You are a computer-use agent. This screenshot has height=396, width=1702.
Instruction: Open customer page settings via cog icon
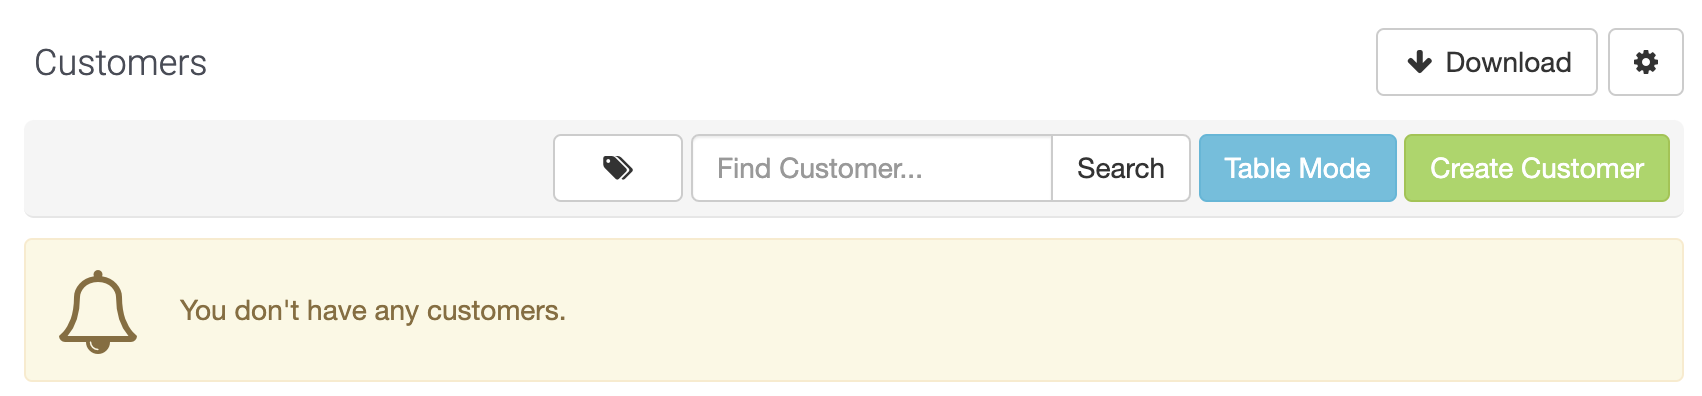(1645, 62)
